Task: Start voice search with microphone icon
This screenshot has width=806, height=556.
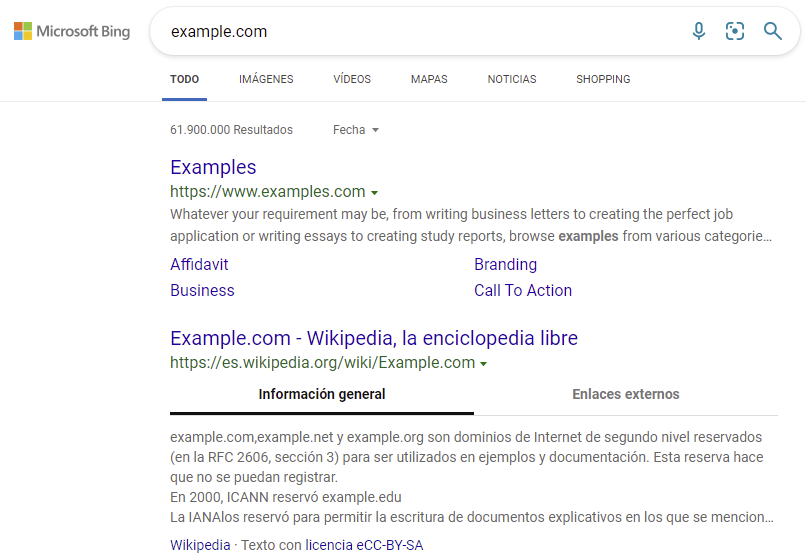Action: pos(699,31)
